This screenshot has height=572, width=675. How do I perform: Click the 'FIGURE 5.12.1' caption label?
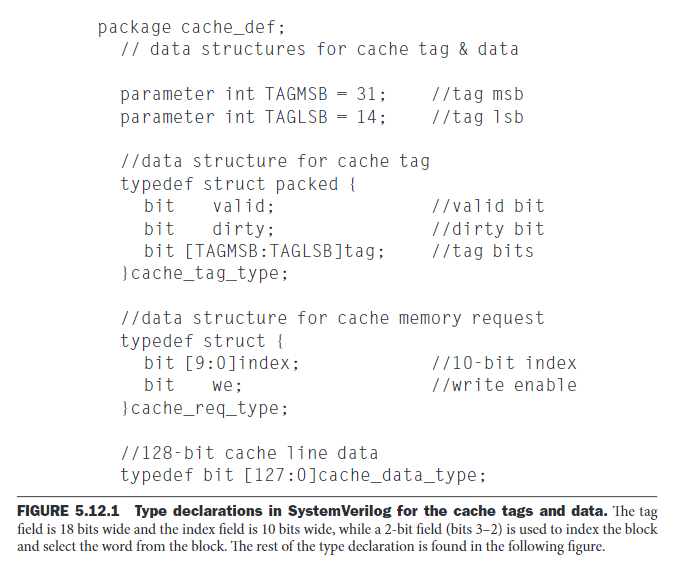(68, 511)
